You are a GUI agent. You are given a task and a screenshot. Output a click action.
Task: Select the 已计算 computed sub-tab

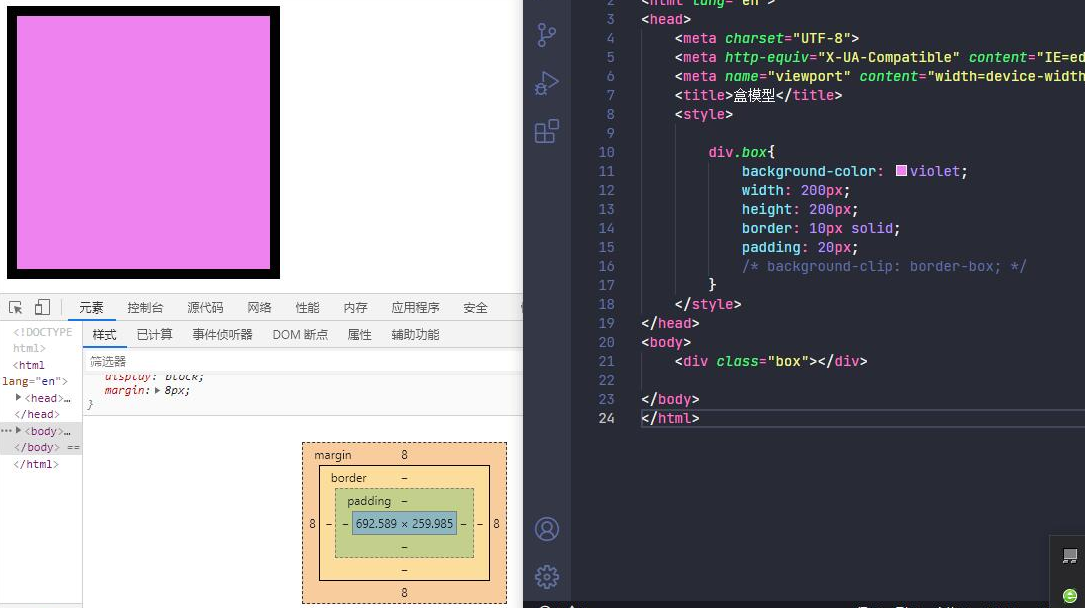[x=154, y=335]
